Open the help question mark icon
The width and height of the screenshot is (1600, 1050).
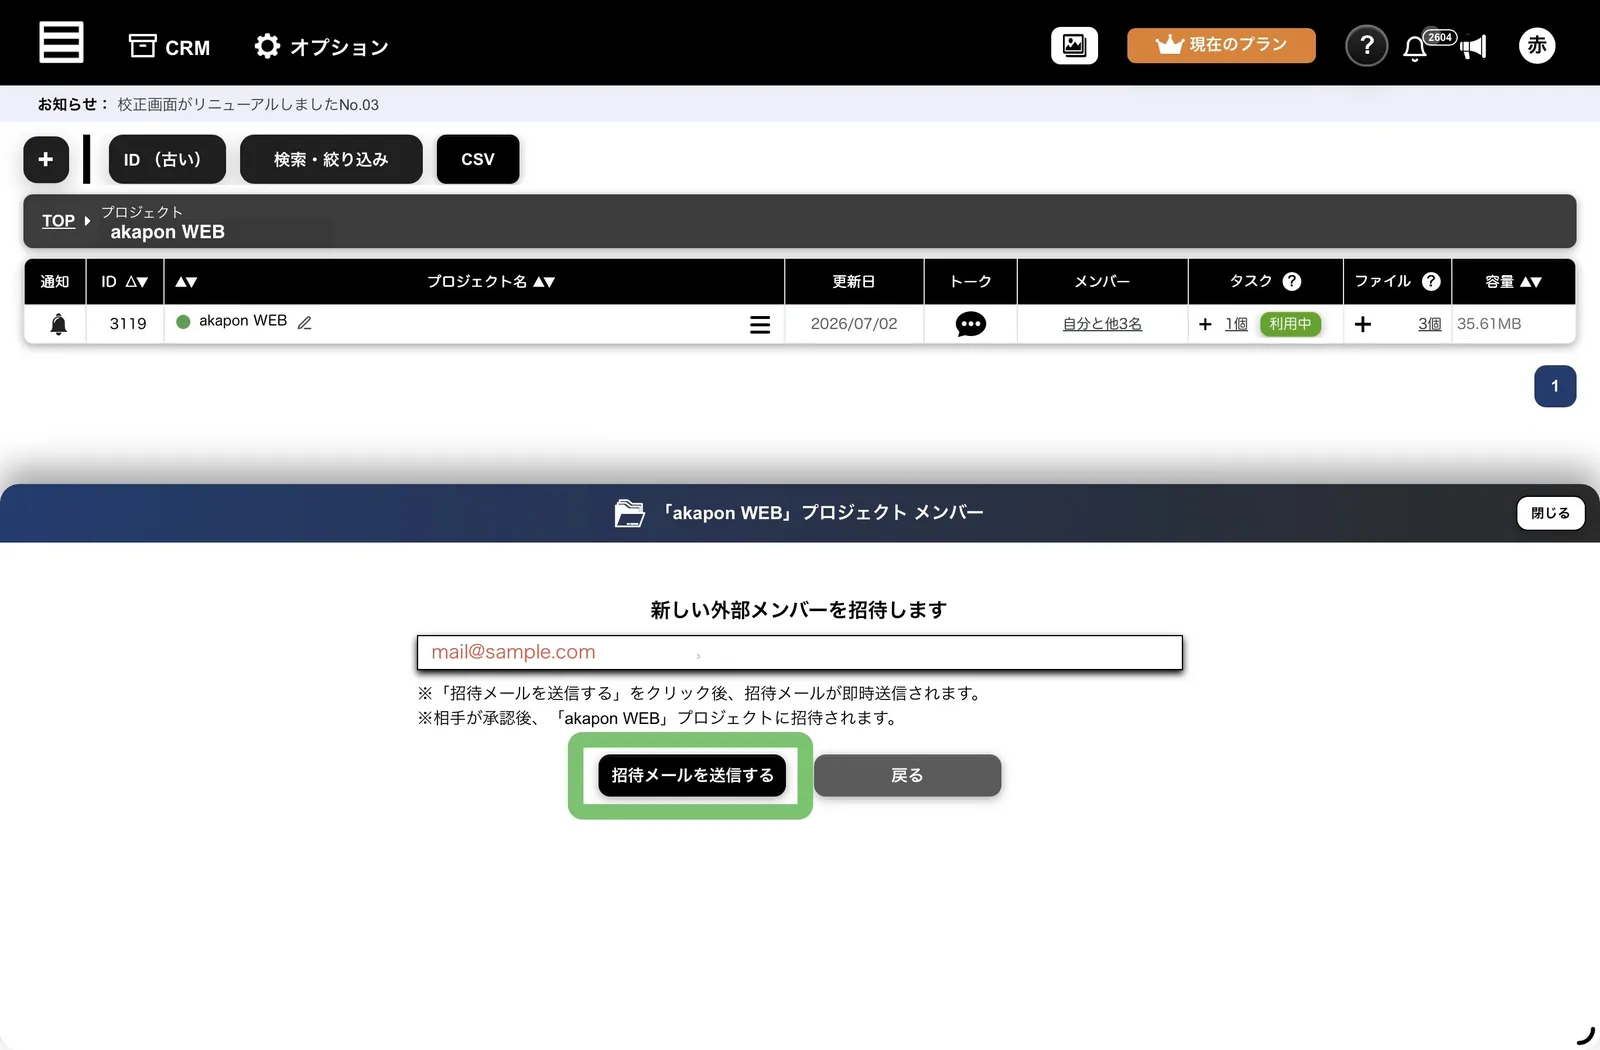1366,45
